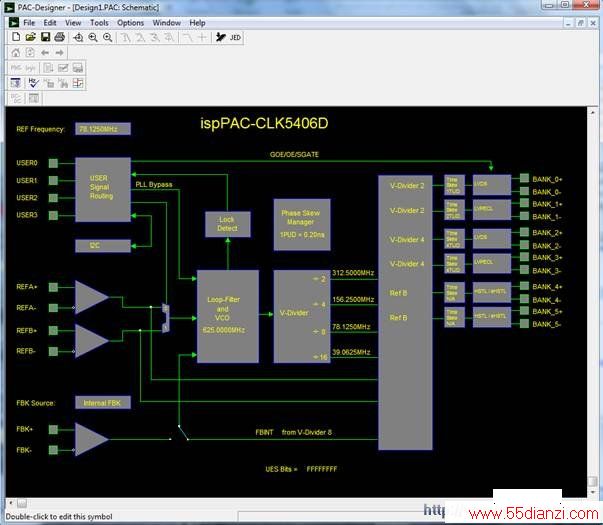The image size is (603, 525).
Task: Fit the schematic to window
Action: 78,37
